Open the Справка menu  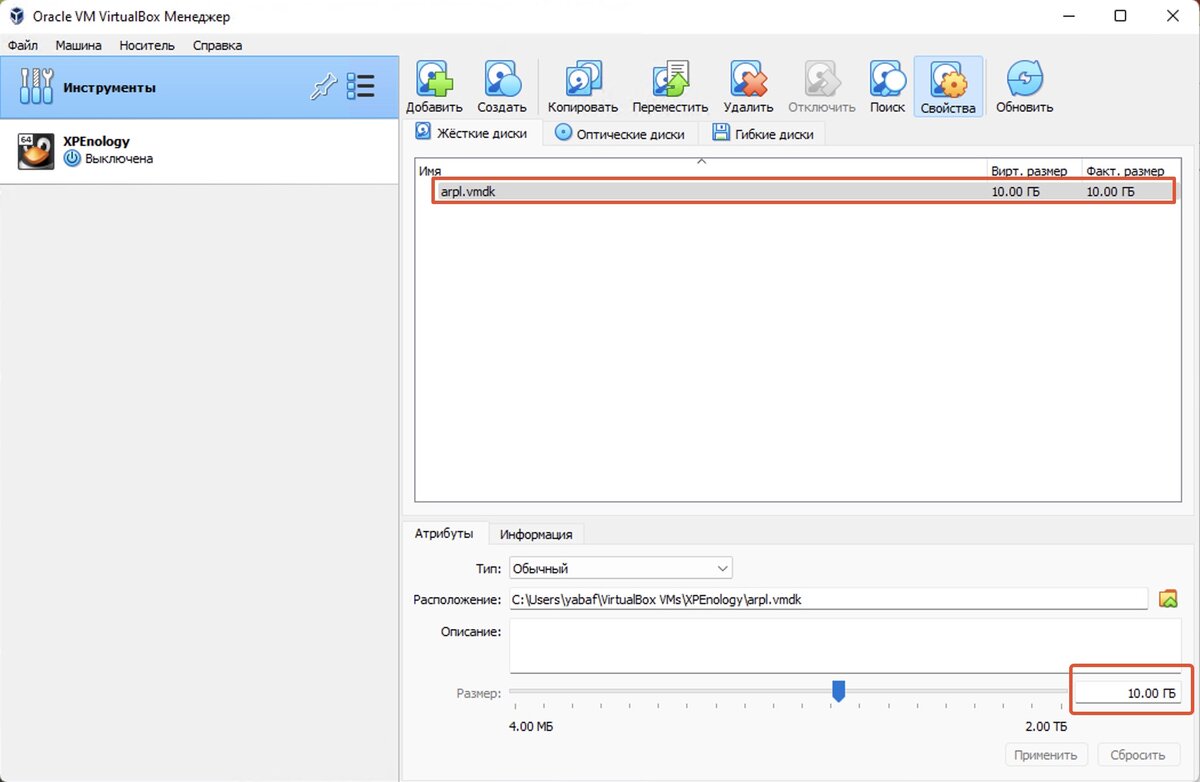[x=217, y=45]
